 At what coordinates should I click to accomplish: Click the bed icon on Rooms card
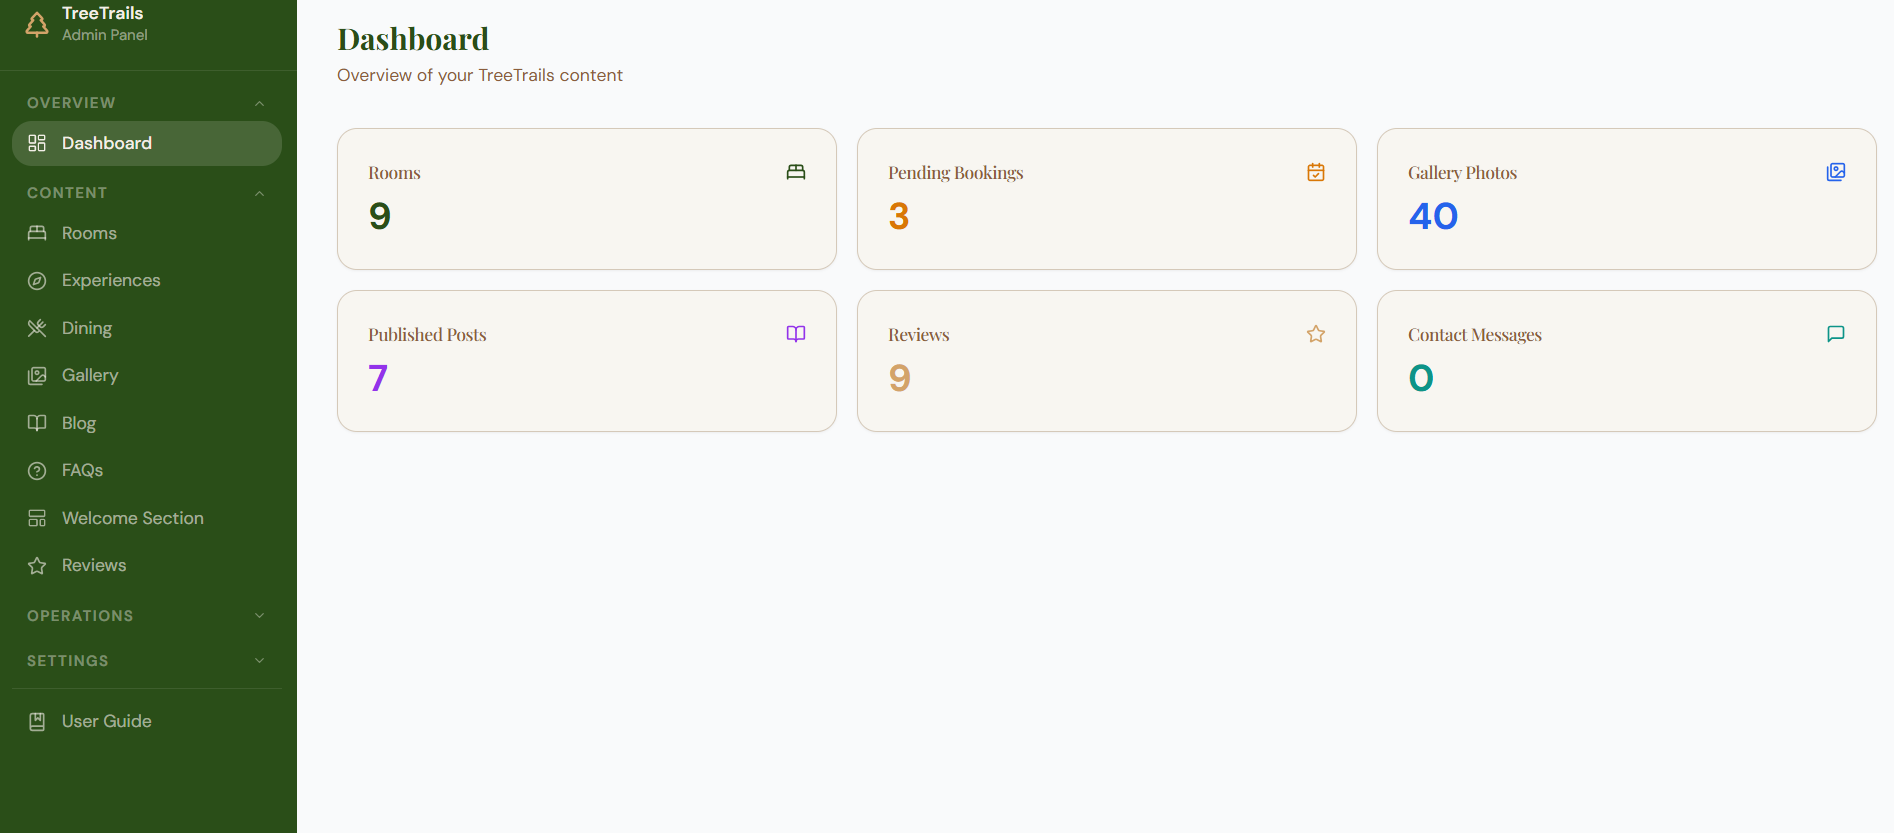click(796, 172)
